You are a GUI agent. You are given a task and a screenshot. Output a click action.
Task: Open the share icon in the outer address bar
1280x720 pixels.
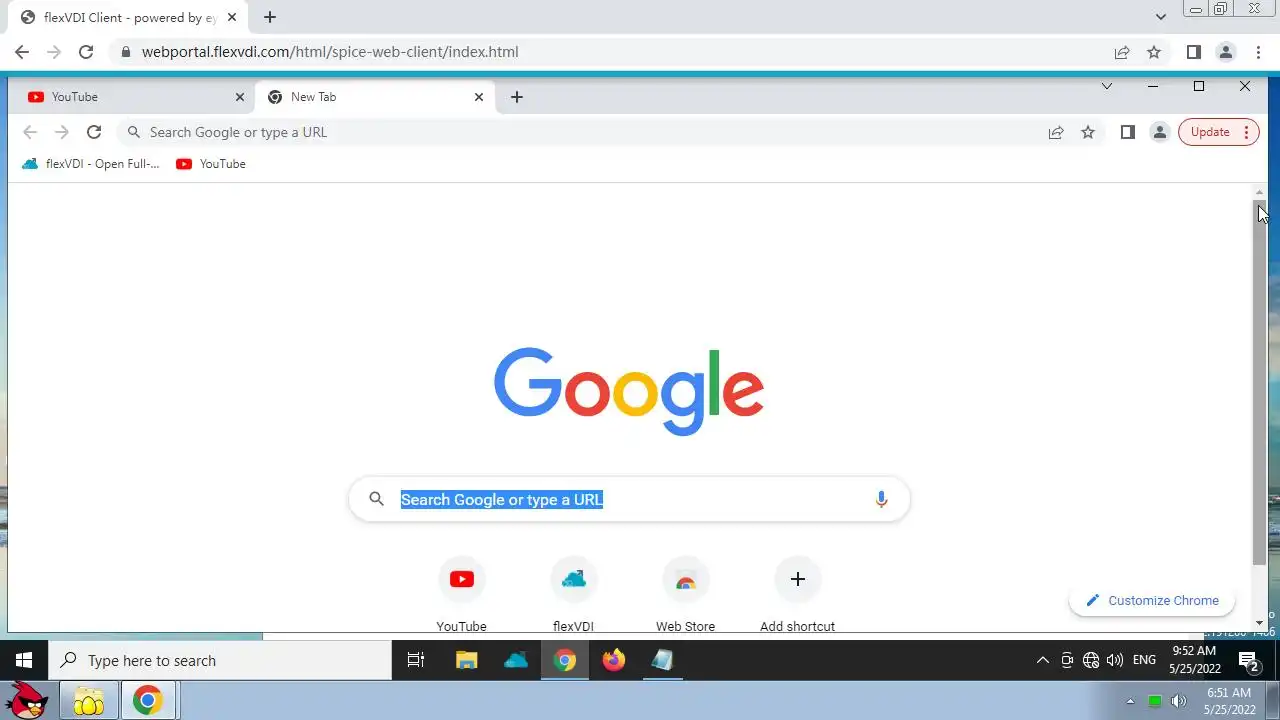(1122, 52)
